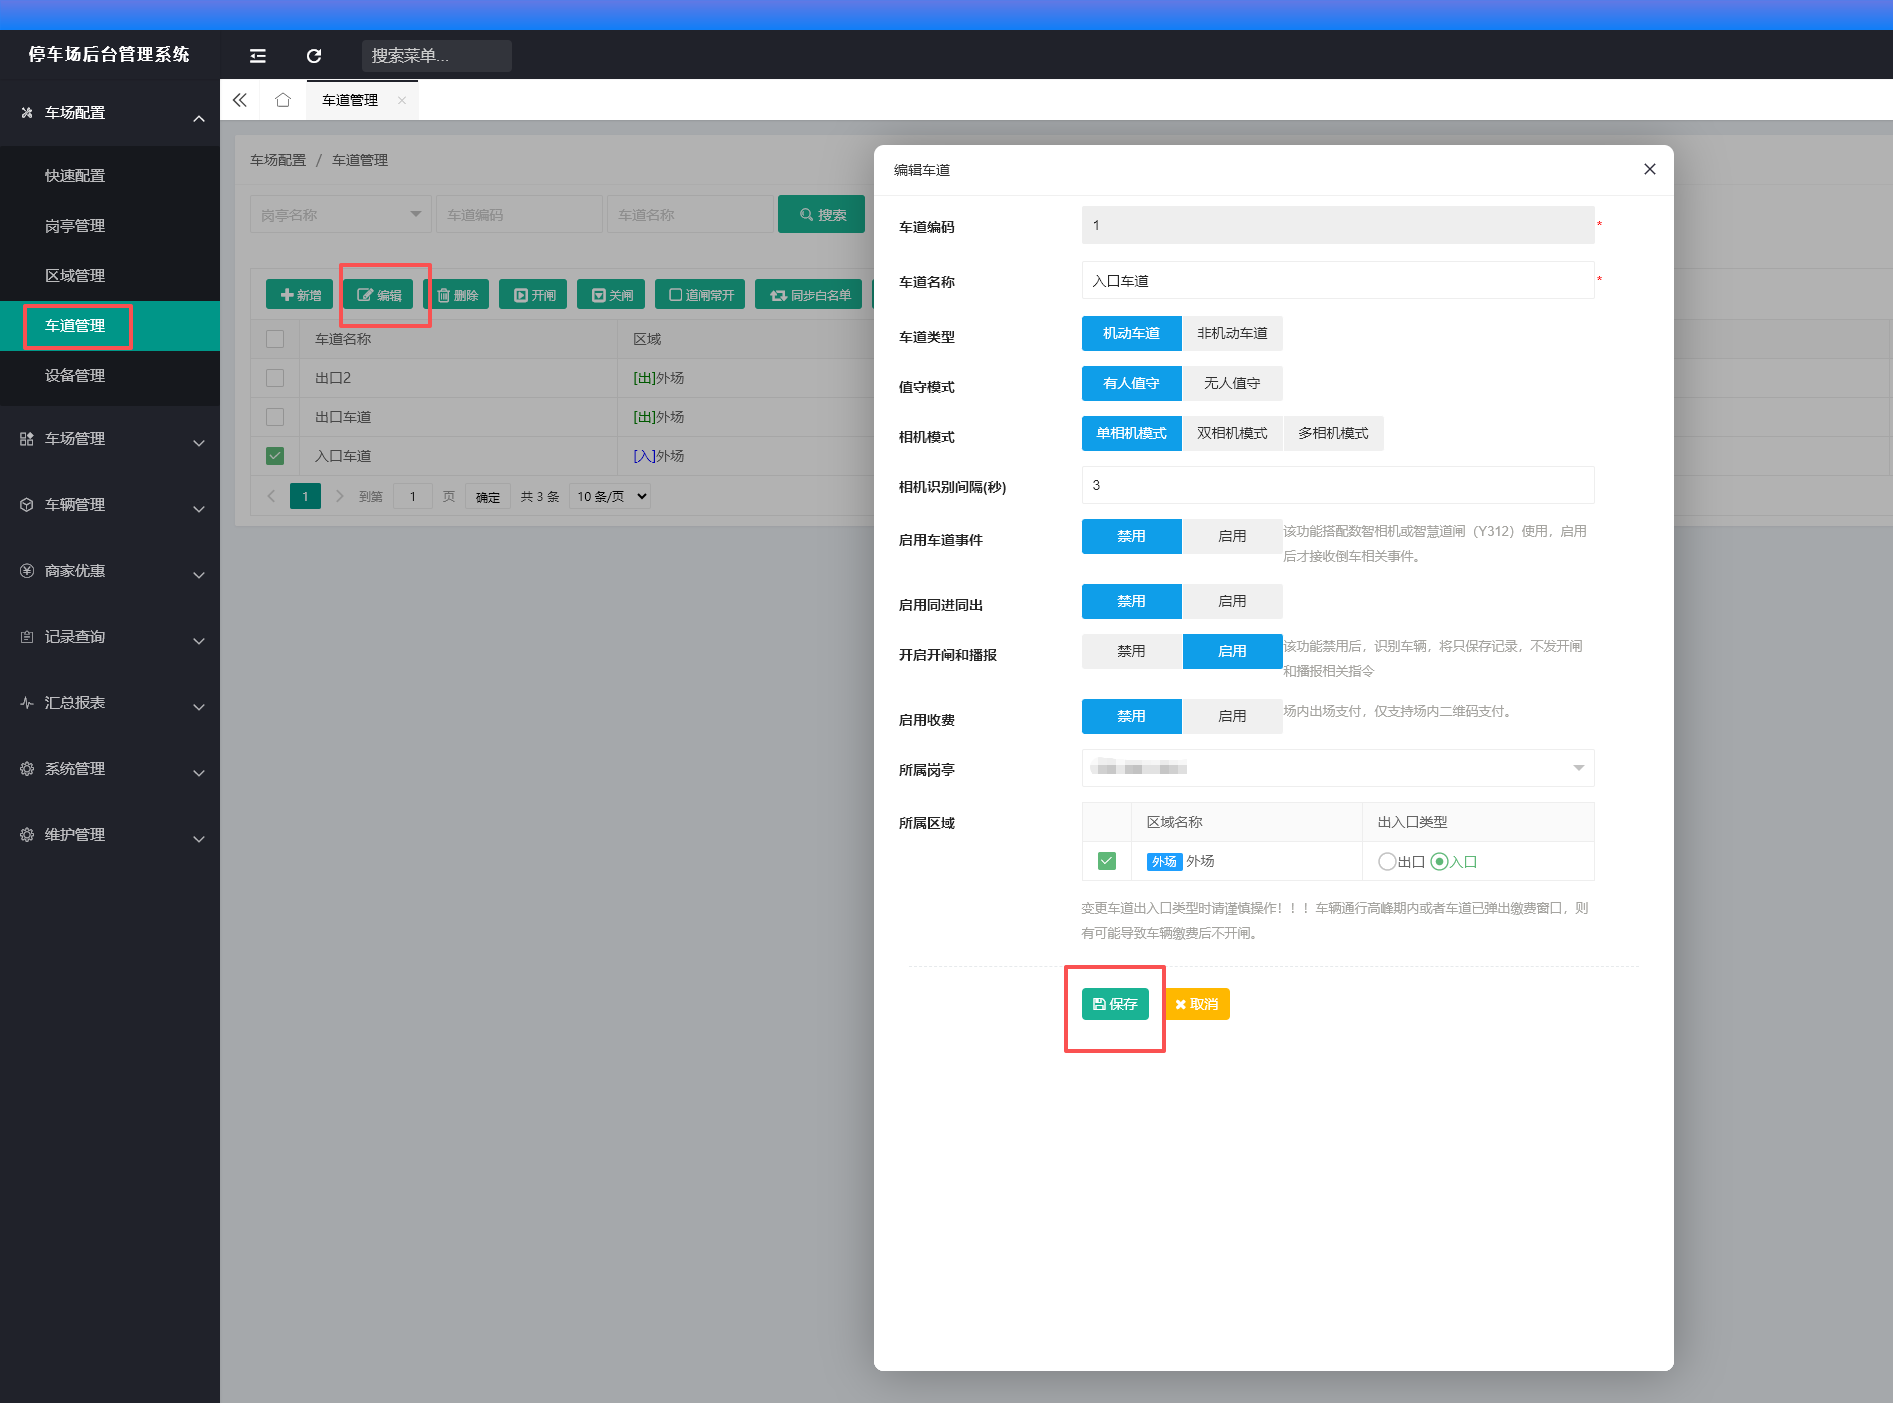The height and width of the screenshot is (1403, 1893).
Task: Close the 编辑车道 dialog
Action: click(x=1650, y=169)
